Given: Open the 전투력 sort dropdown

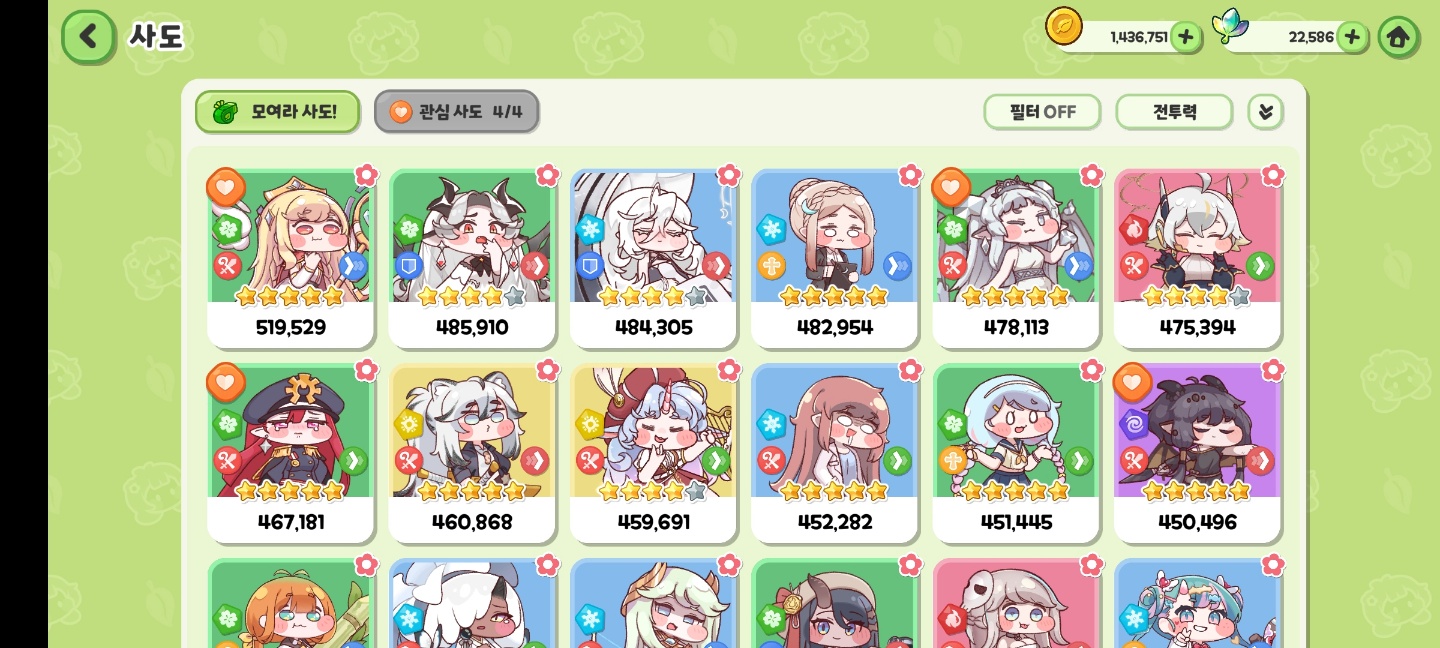Looking at the screenshot, I should (1174, 112).
